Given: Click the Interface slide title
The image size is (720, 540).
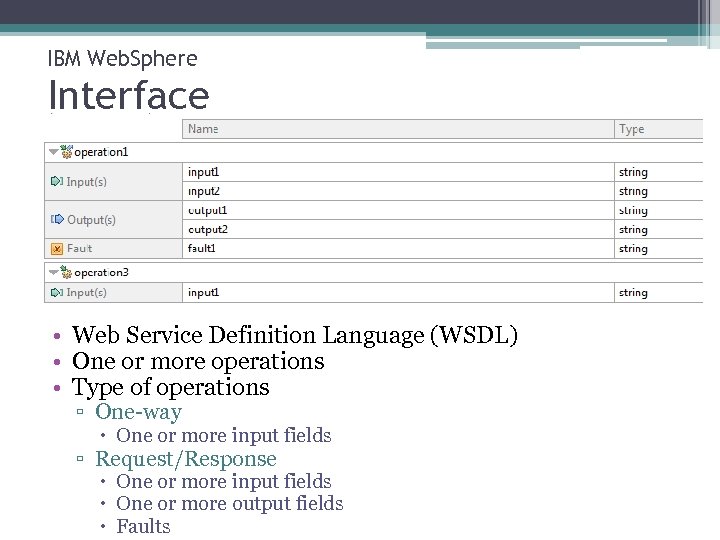Looking at the screenshot, I should [x=129, y=95].
